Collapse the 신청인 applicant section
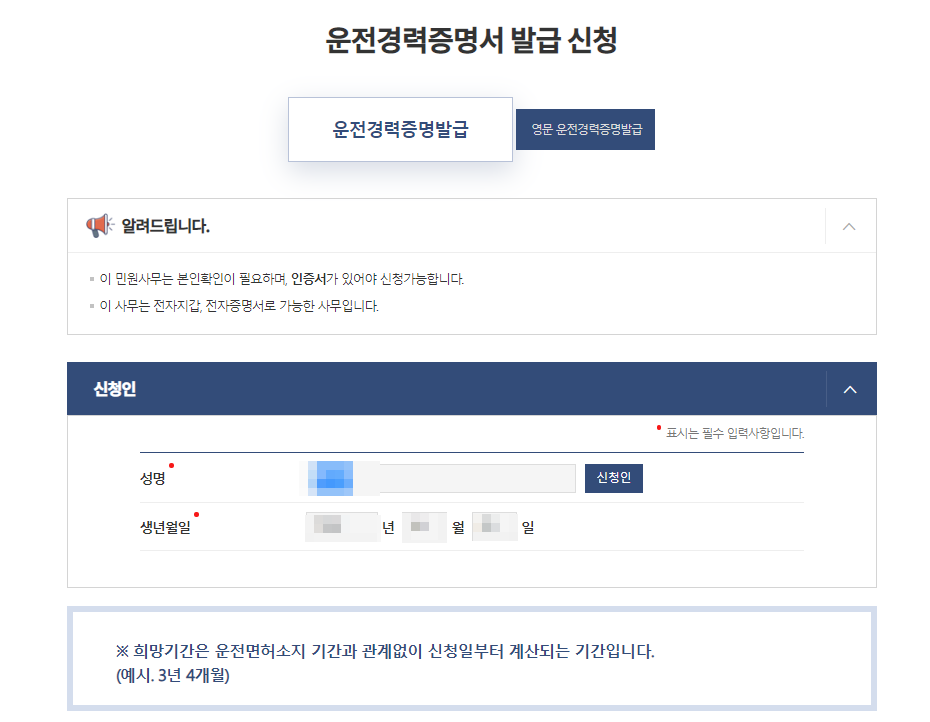Viewport: 930px width, 722px height. (849, 389)
